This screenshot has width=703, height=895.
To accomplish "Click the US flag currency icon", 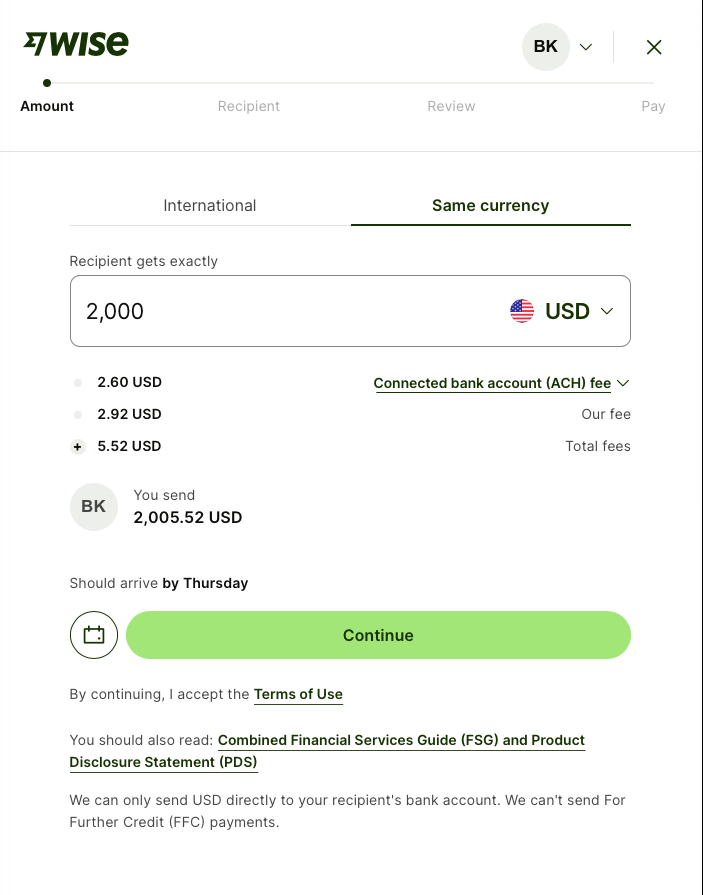I will coord(522,311).
